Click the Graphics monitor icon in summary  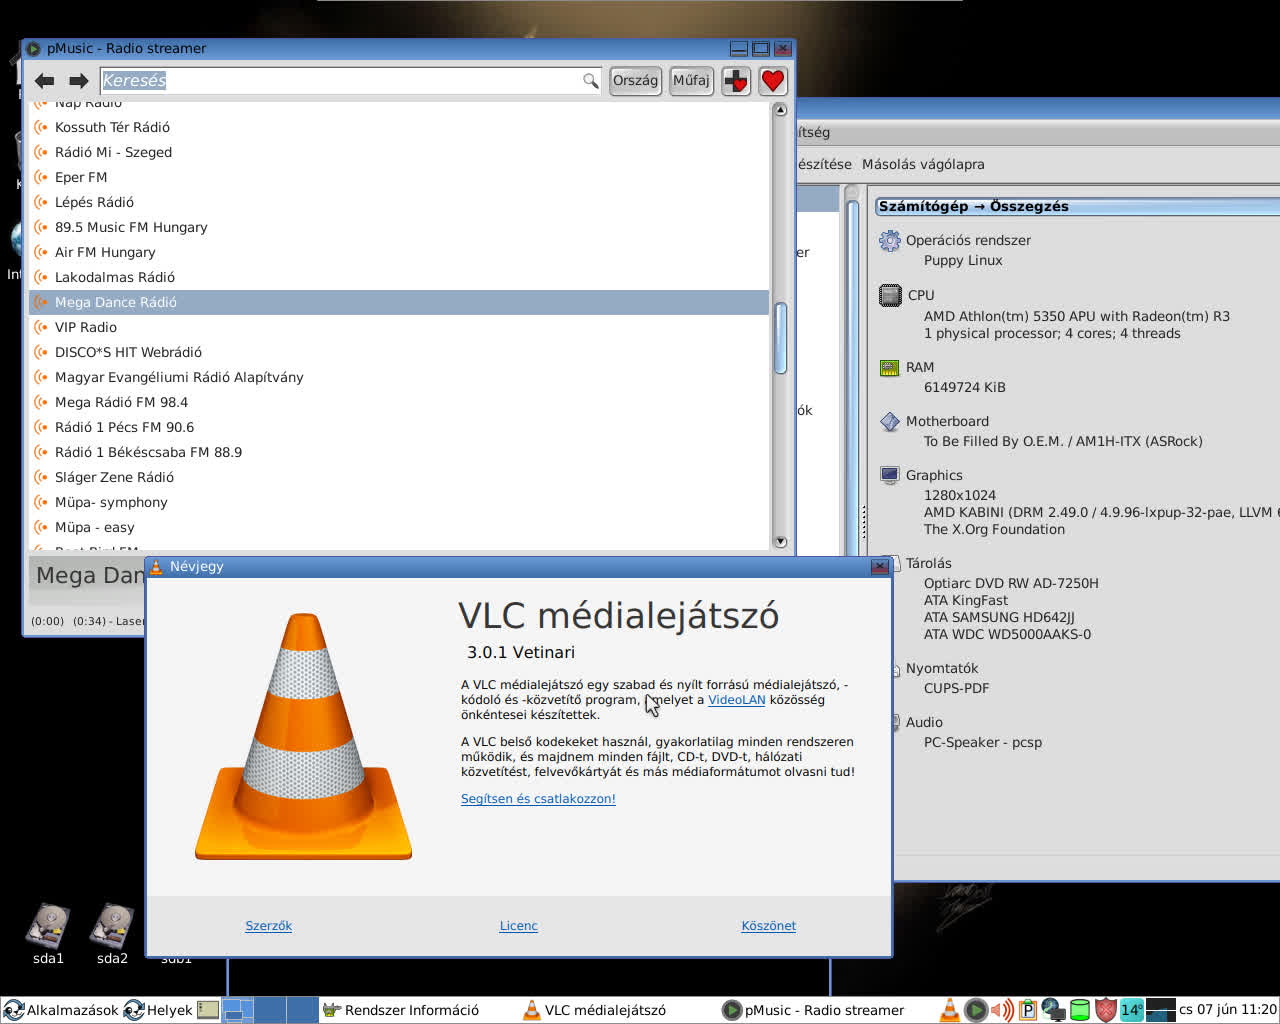890,476
